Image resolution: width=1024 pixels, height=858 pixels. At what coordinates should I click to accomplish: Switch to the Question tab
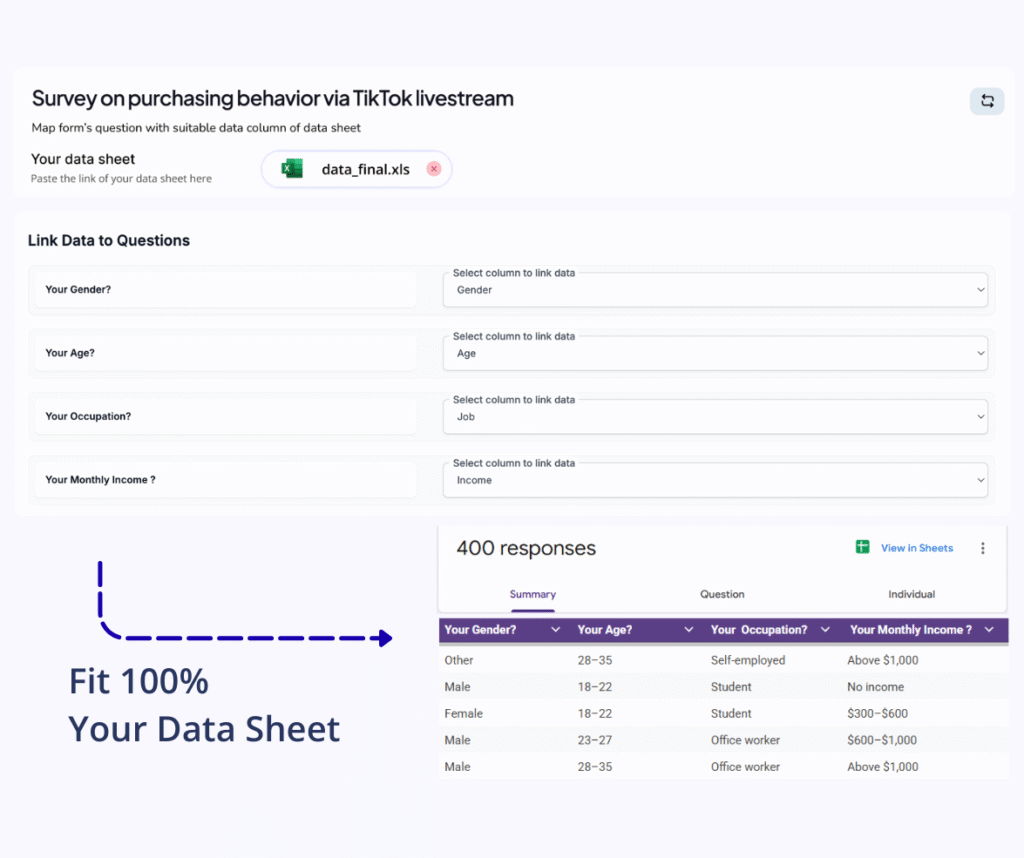[722, 594]
